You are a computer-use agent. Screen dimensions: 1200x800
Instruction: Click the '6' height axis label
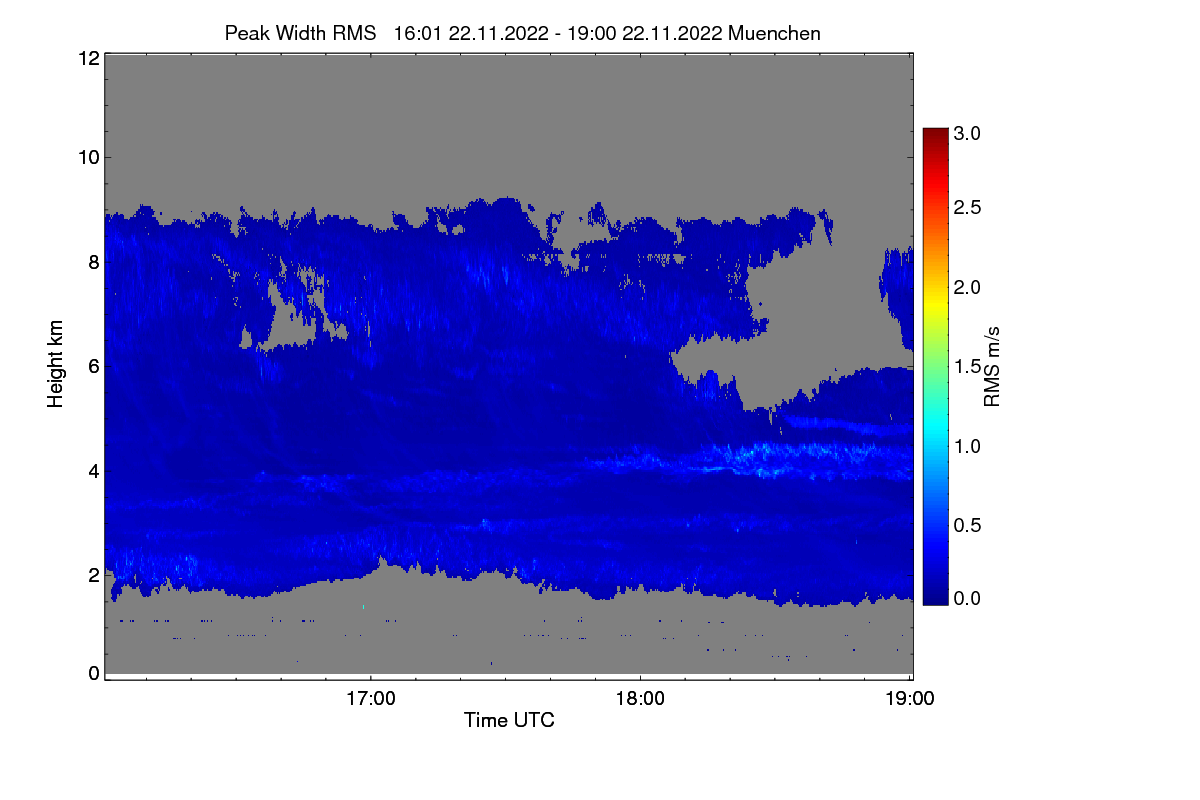[x=94, y=366]
